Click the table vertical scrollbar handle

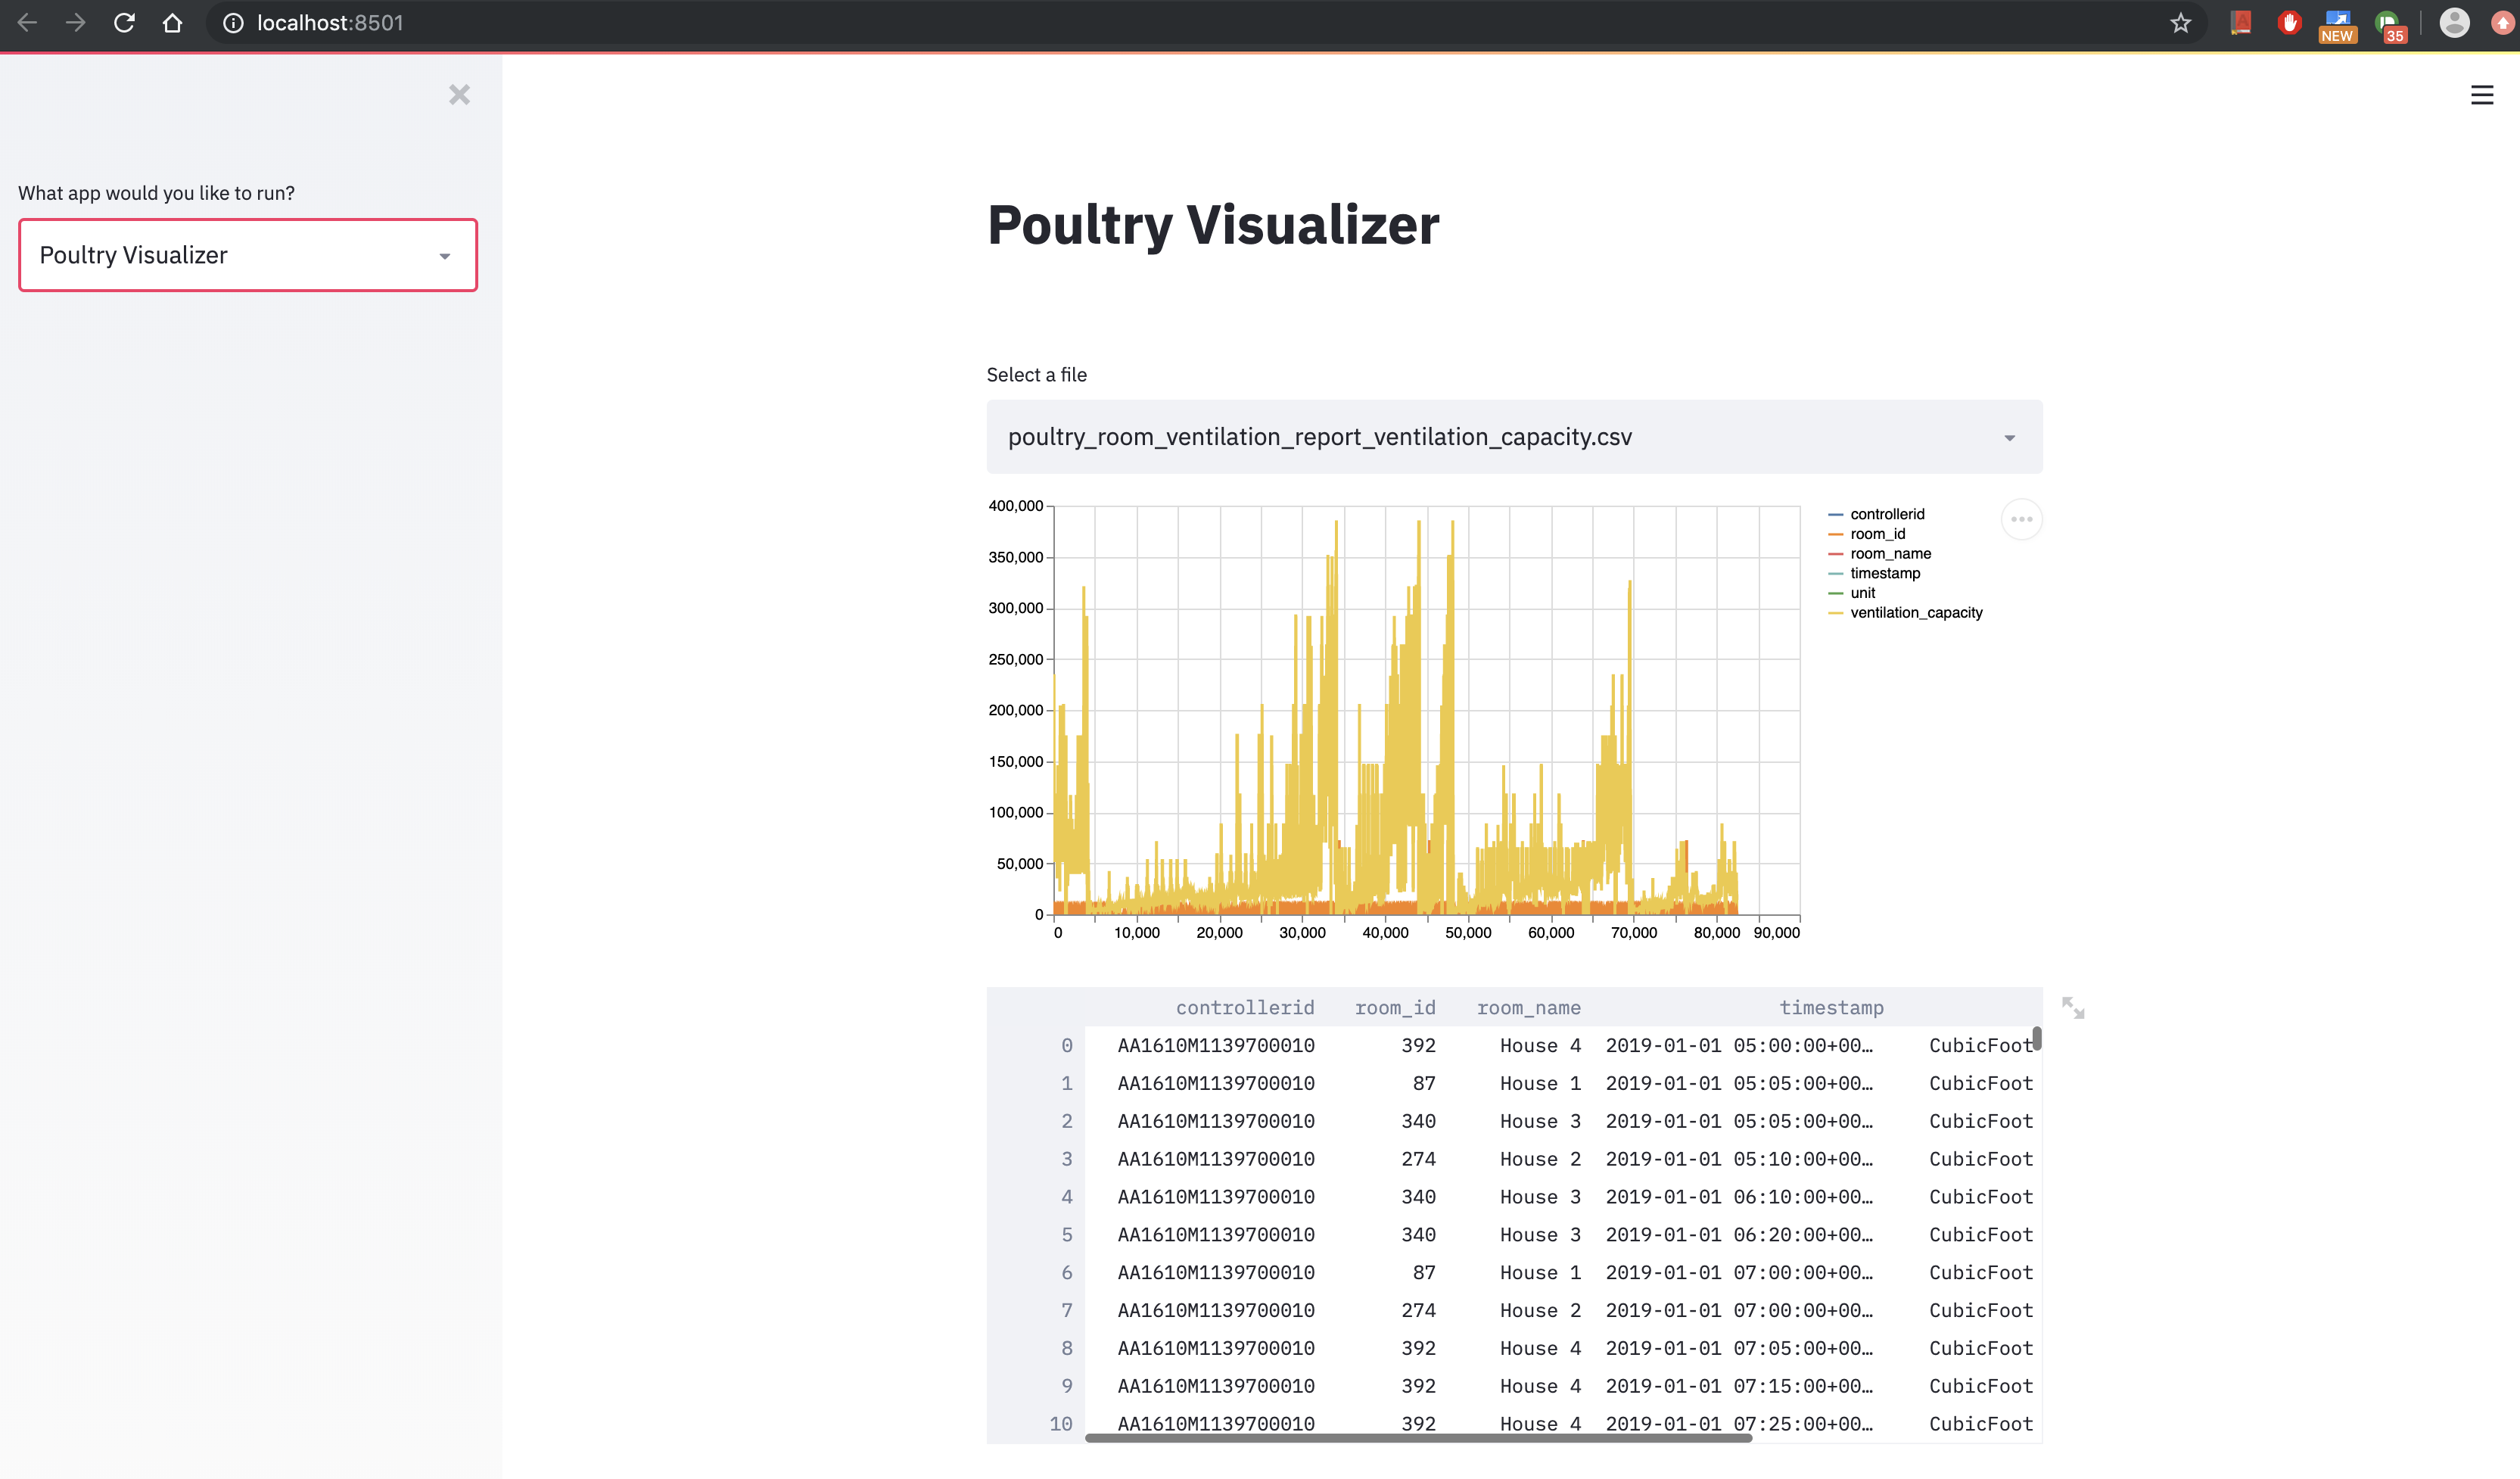click(x=2036, y=1038)
